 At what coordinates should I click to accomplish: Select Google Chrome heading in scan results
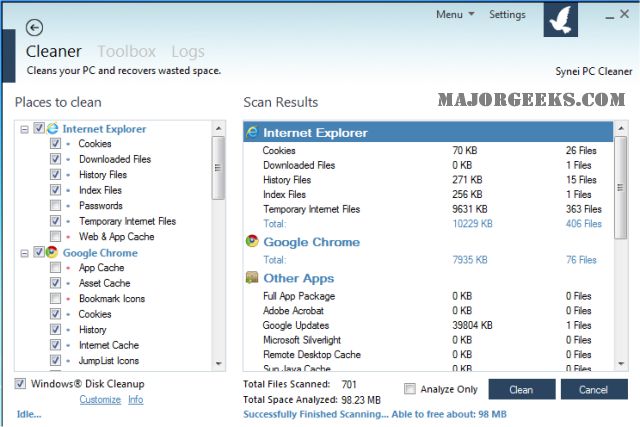pos(311,242)
